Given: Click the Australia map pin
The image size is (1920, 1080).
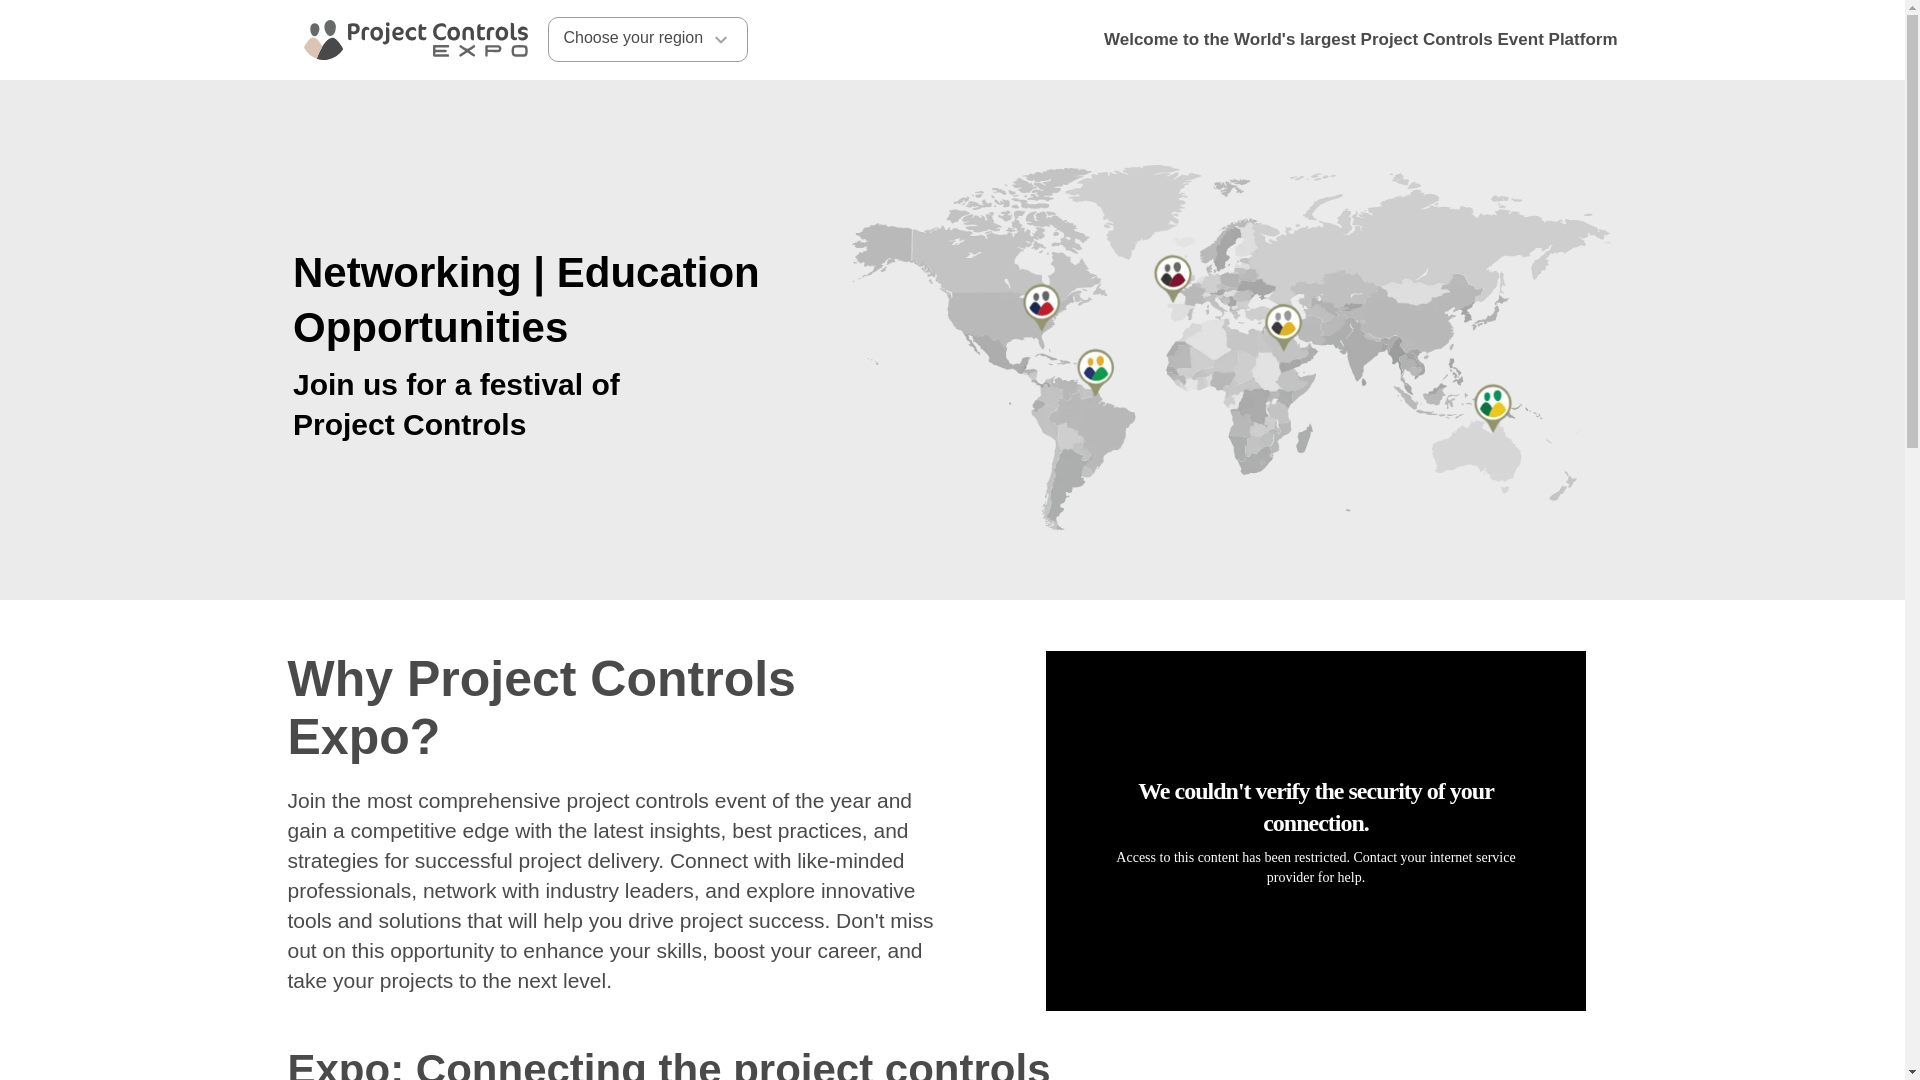Looking at the screenshot, I should pyautogui.click(x=1493, y=408).
